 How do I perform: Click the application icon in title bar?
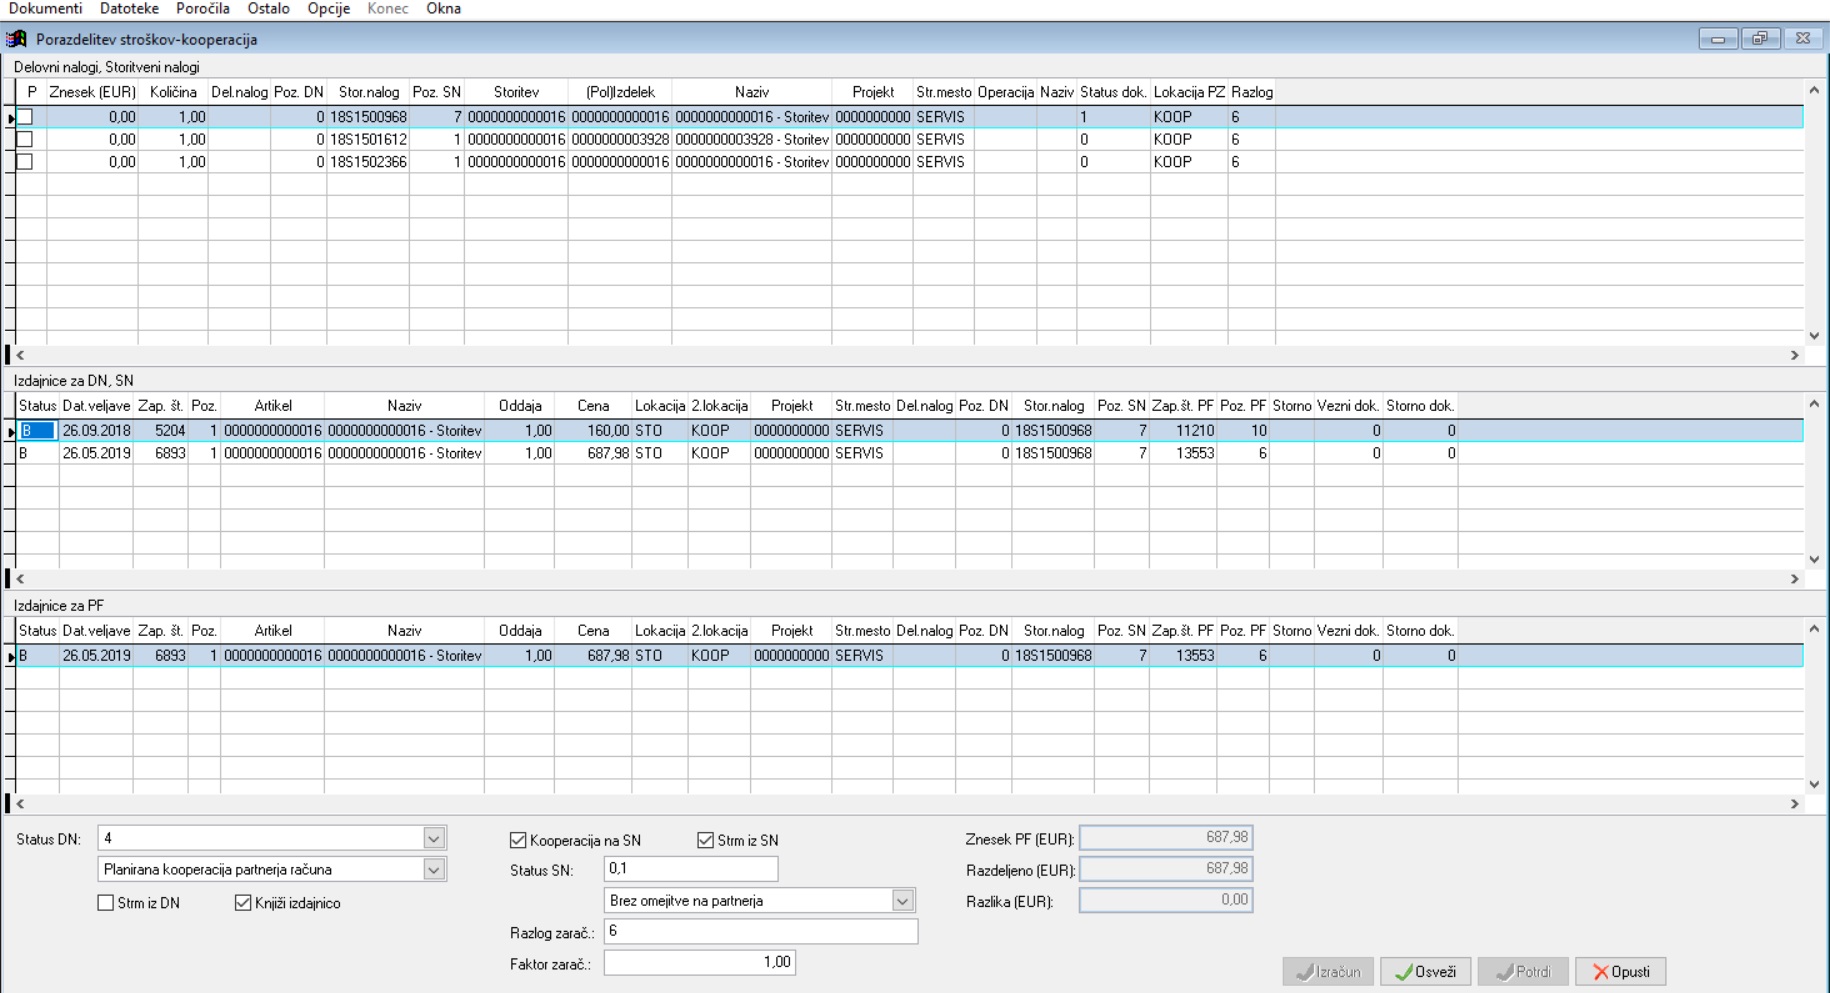[17, 39]
